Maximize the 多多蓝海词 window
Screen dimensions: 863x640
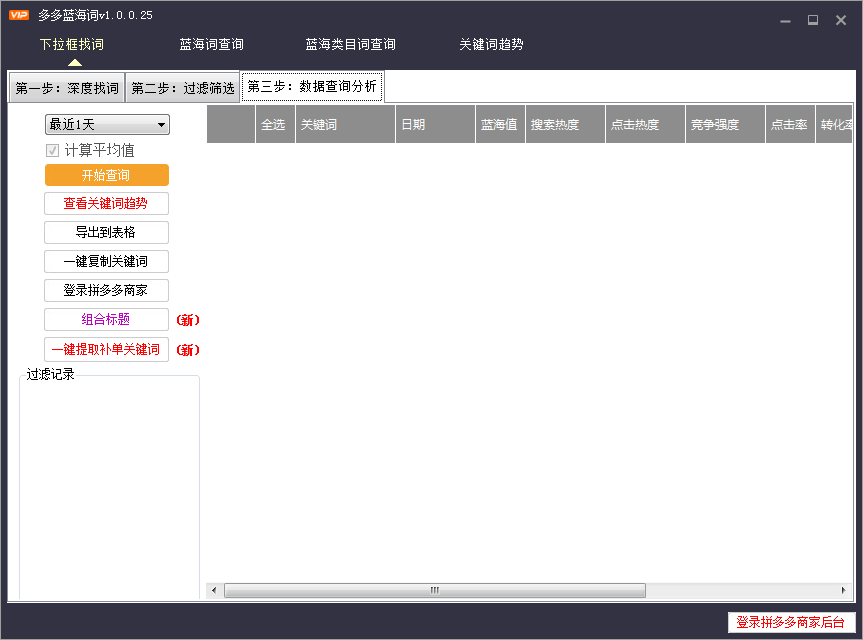(x=813, y=20)
